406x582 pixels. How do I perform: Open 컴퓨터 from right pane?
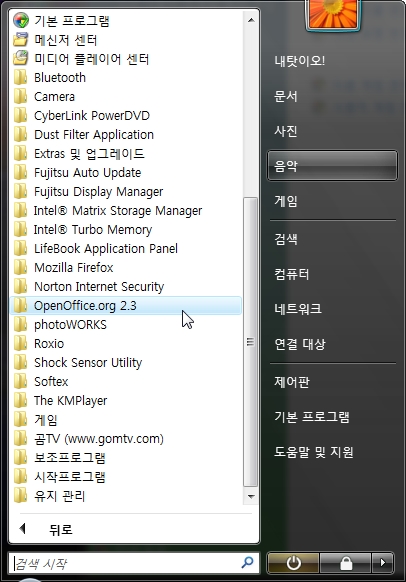tap(291, 274)
